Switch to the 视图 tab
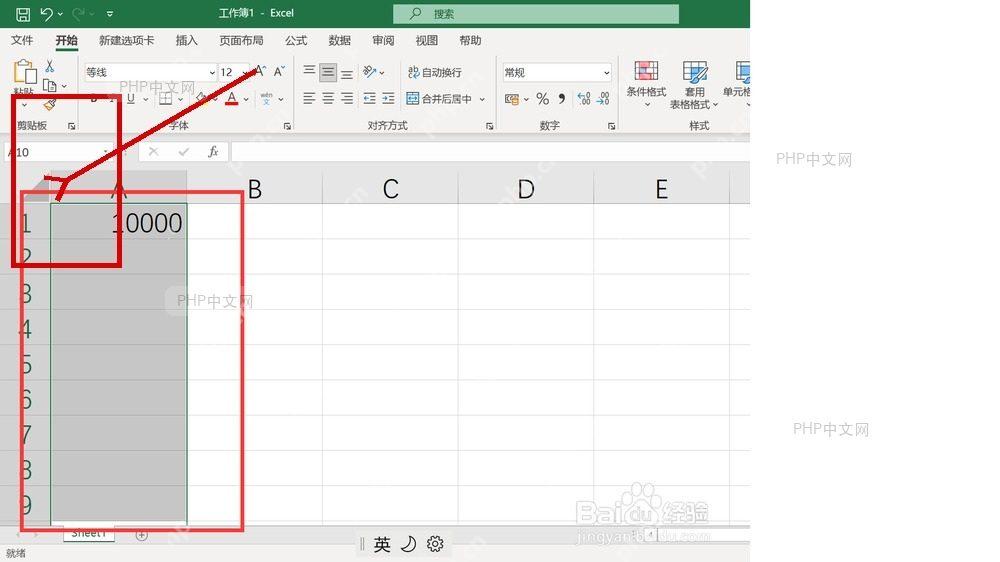The image size is (1000, 562). (427, 40)
